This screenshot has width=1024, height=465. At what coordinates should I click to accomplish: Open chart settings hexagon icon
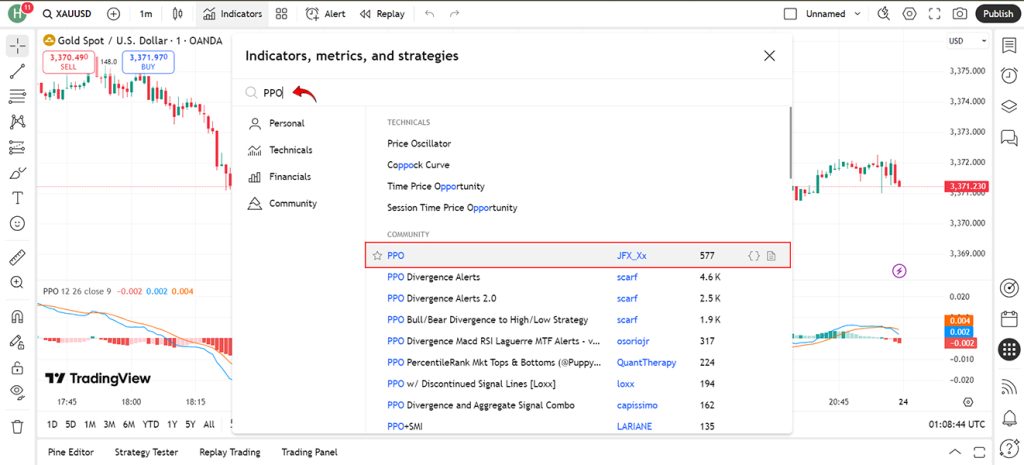[909, 14]
